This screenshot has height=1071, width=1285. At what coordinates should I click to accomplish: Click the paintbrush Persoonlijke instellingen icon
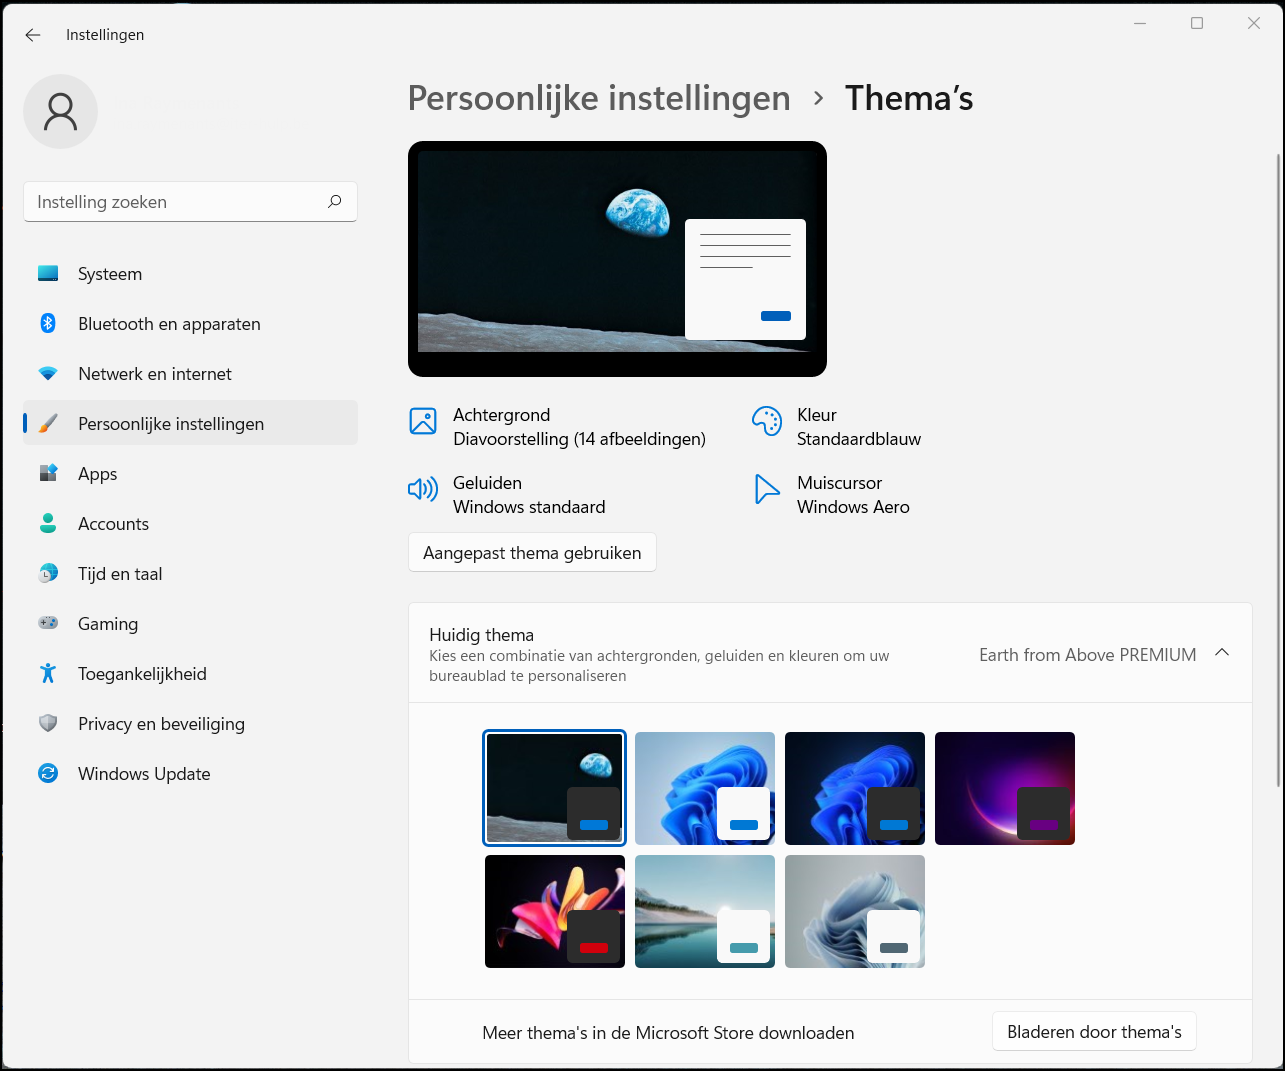[x=48, y=423]
